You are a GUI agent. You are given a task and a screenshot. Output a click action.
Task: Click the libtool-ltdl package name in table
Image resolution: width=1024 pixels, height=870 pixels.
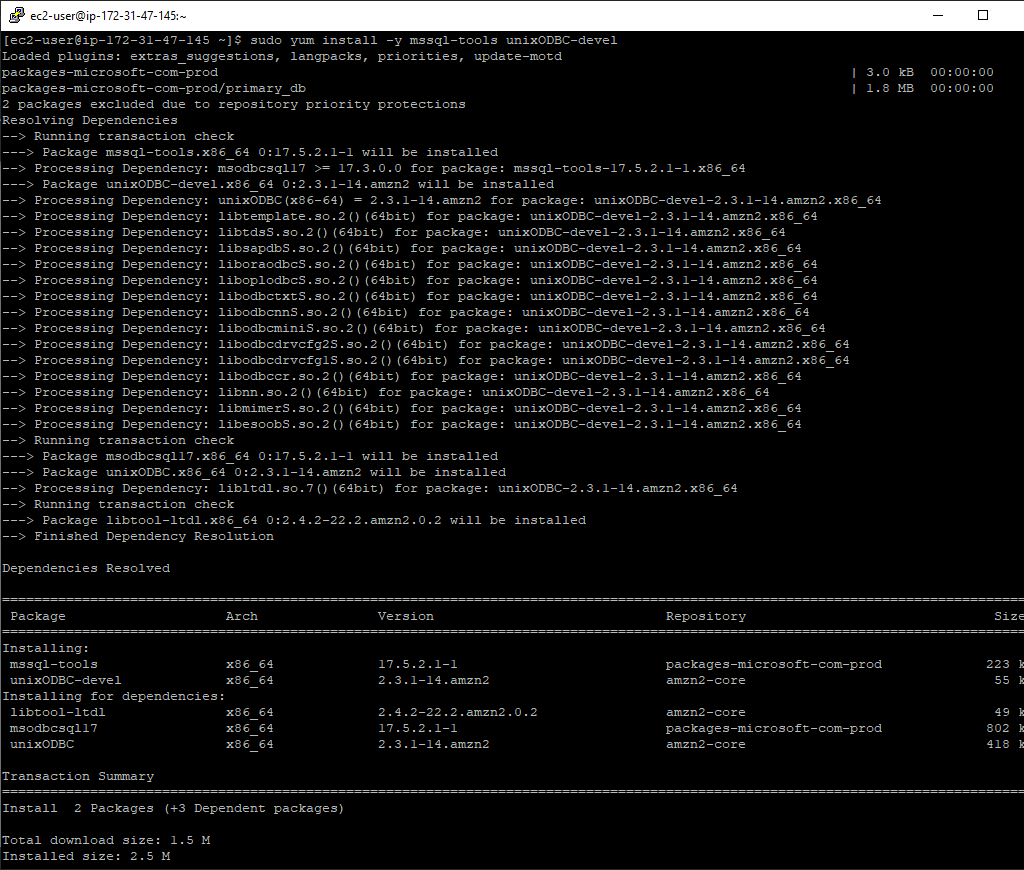(57, 713)
